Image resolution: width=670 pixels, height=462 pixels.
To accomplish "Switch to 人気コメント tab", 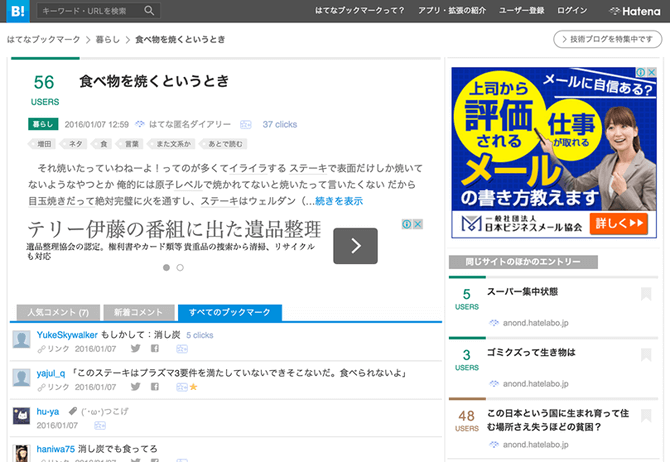I will pyautogui.click(x=58, y=313).
